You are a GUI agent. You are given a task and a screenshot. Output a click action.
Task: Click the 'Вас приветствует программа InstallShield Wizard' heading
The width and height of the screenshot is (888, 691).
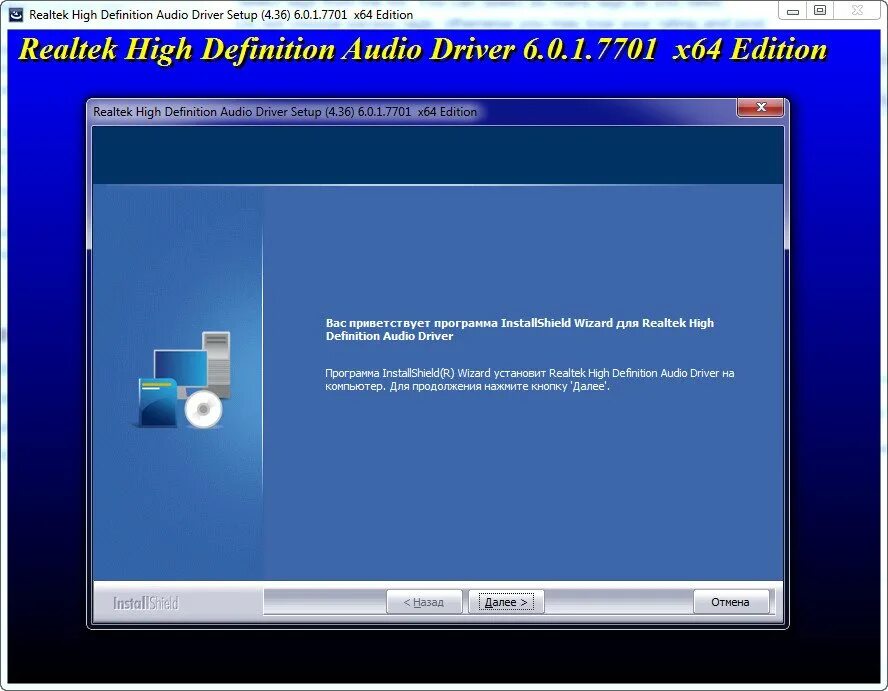[519, 329]
